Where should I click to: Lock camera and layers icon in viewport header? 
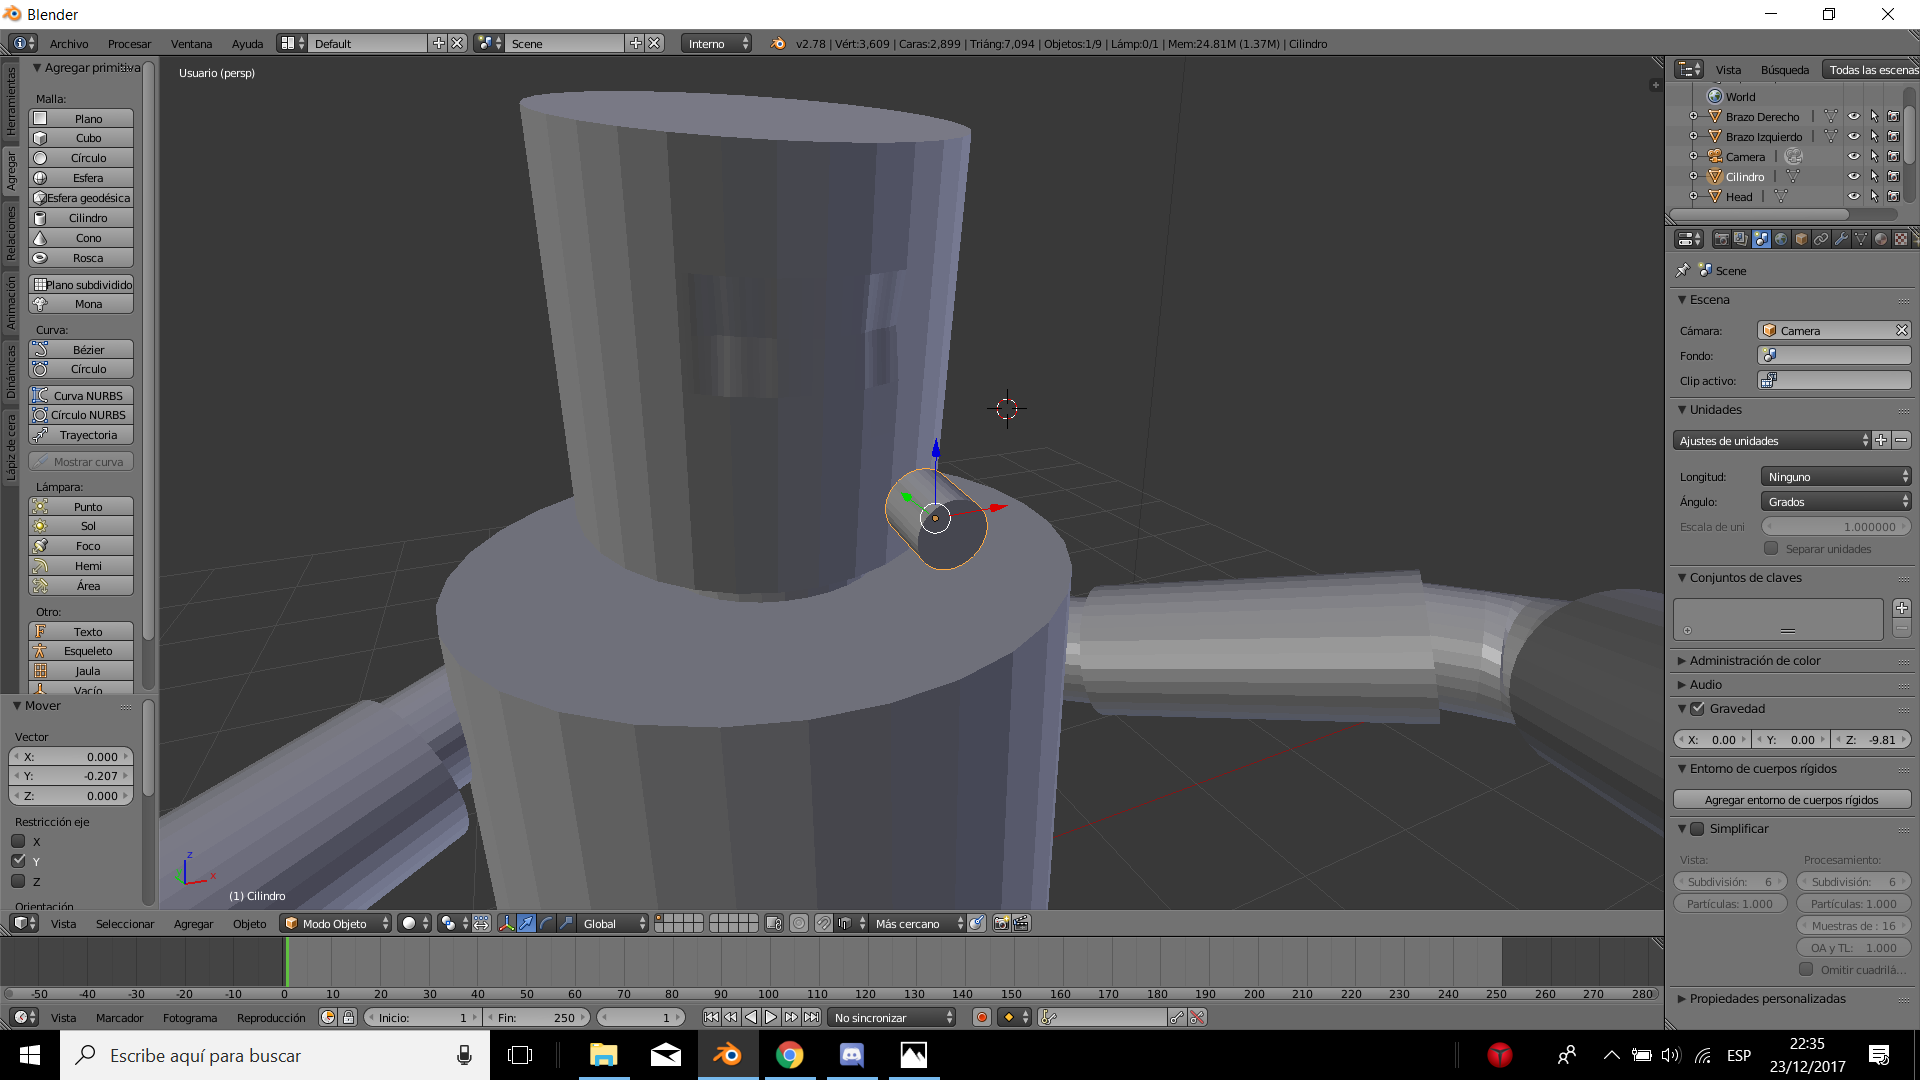click(774, 923)
